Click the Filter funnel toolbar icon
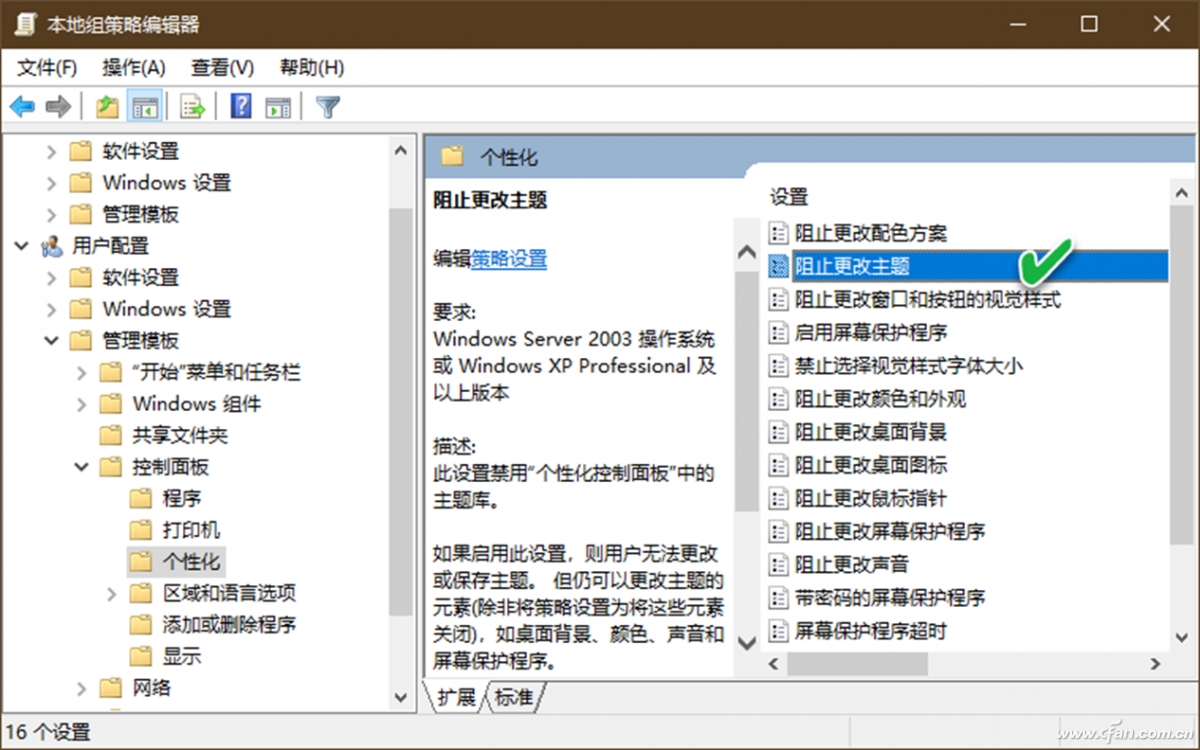Screen dimensions: 1200x750 point(328,106)
